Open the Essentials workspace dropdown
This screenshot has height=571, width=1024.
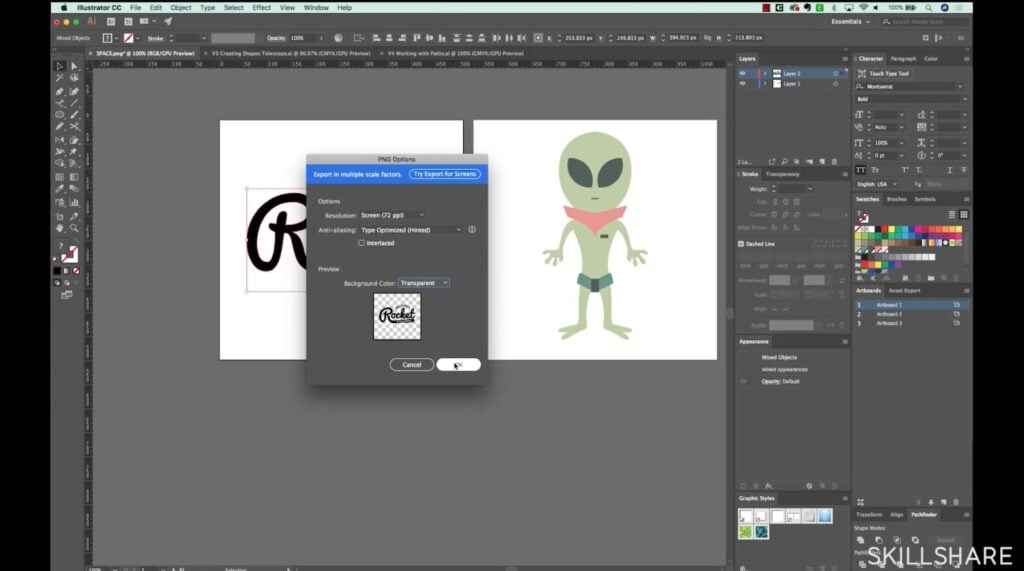[850, 22]
